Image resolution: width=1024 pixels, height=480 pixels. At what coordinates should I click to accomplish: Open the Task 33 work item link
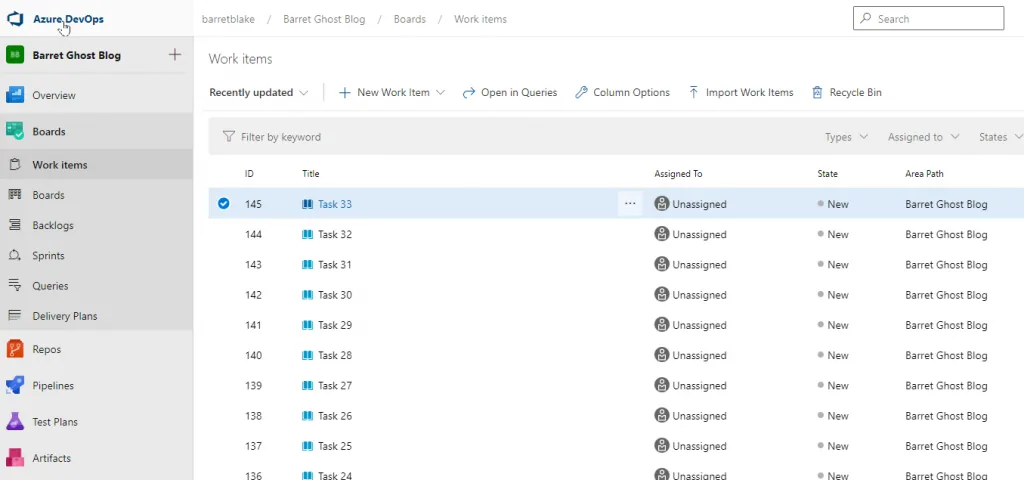point(335,204)
